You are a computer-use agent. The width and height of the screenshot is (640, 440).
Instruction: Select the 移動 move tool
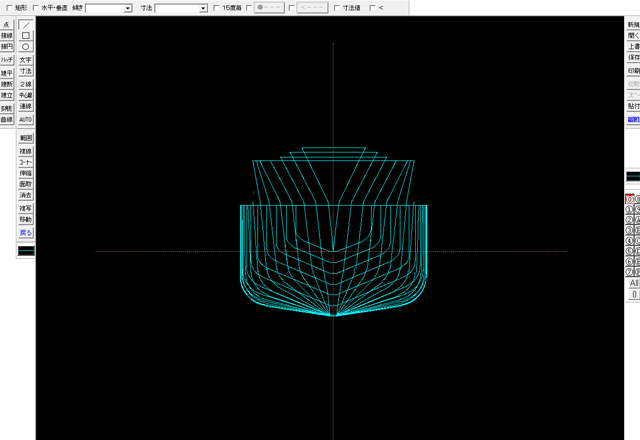pos(26,219)
